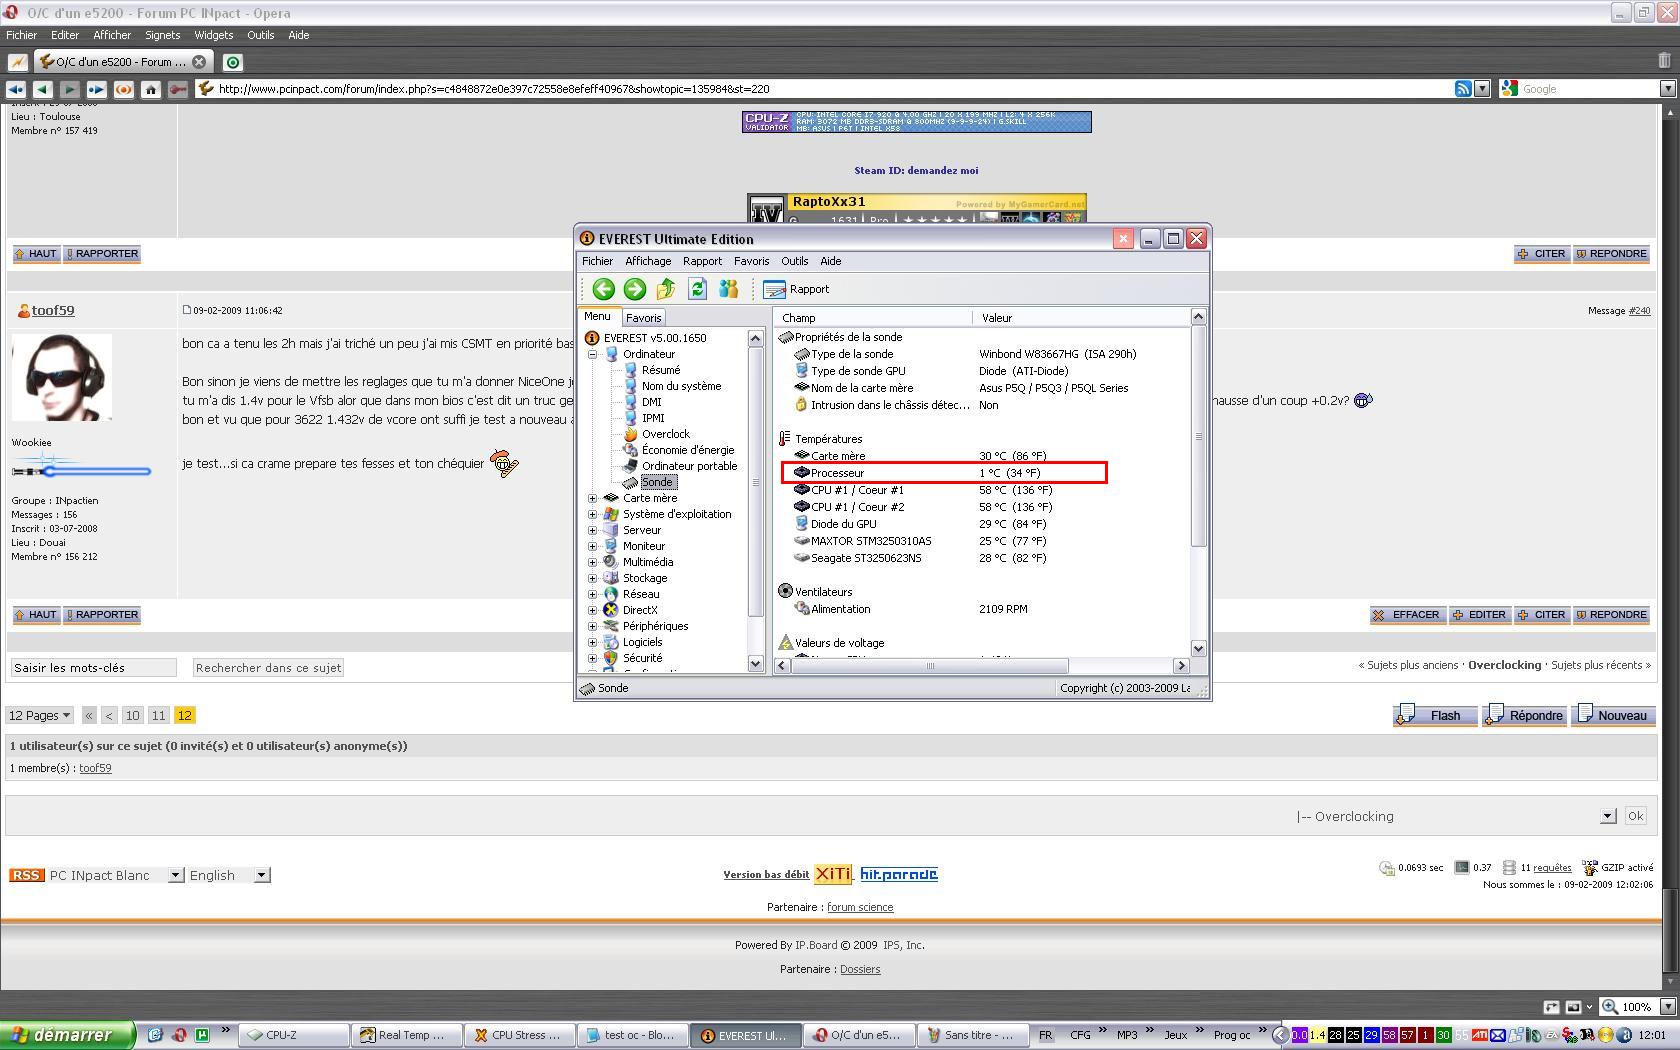Click Flash reply button

pos(1435,715)
